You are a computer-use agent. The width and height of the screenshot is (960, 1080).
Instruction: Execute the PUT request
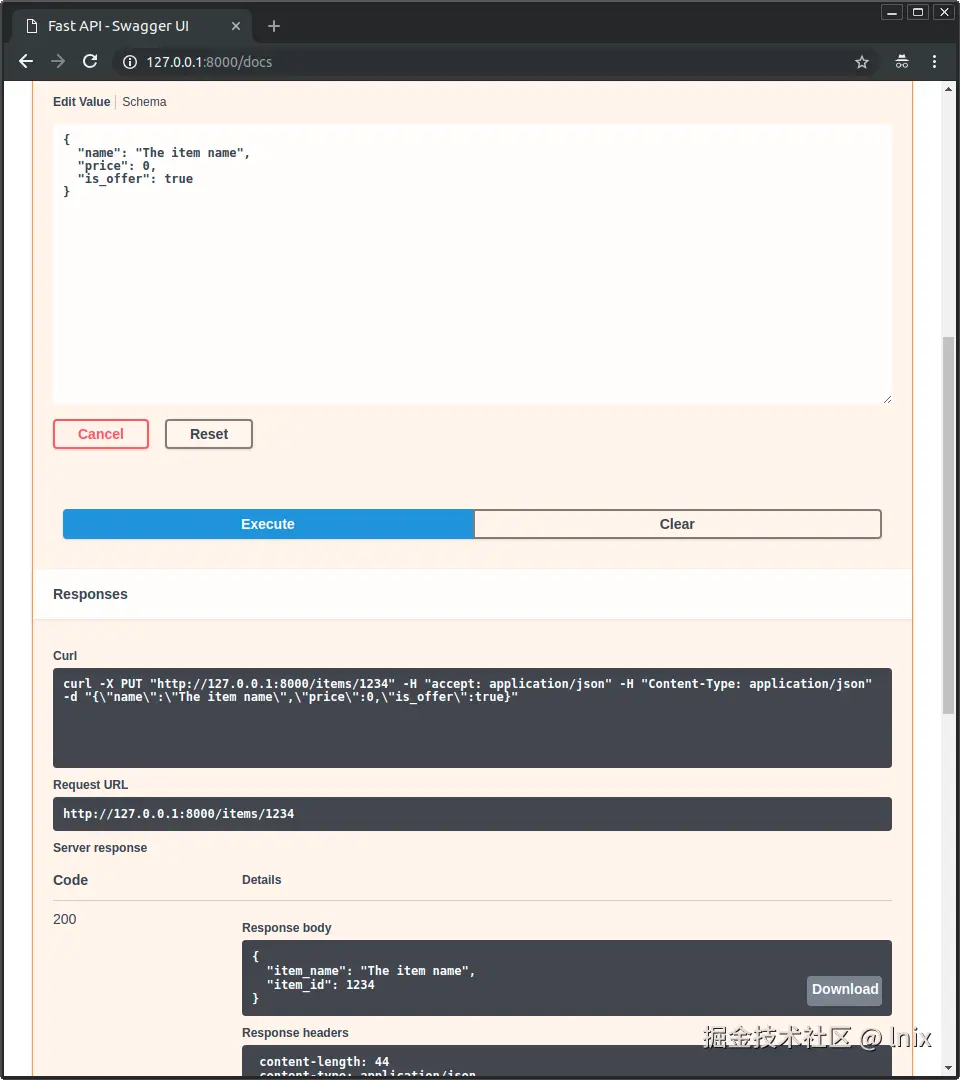coord(267,524)
